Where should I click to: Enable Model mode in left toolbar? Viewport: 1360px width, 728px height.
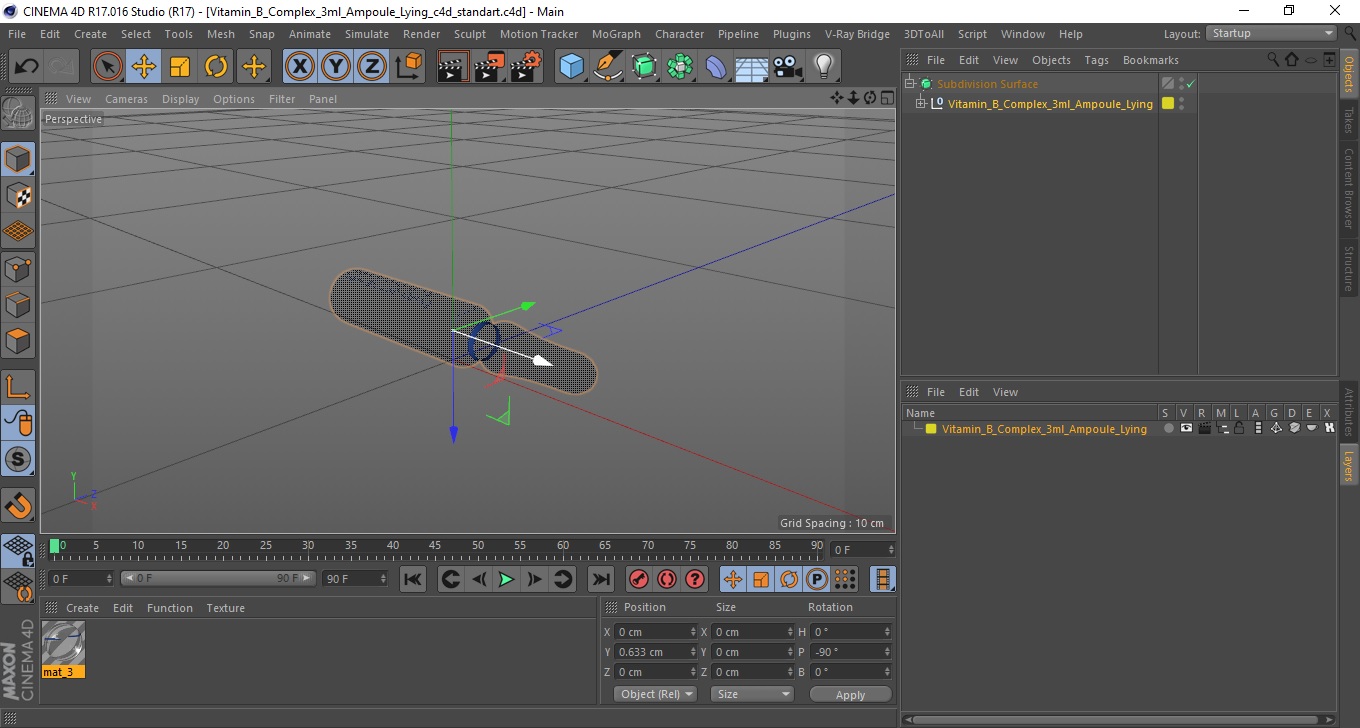coord(19,159)
